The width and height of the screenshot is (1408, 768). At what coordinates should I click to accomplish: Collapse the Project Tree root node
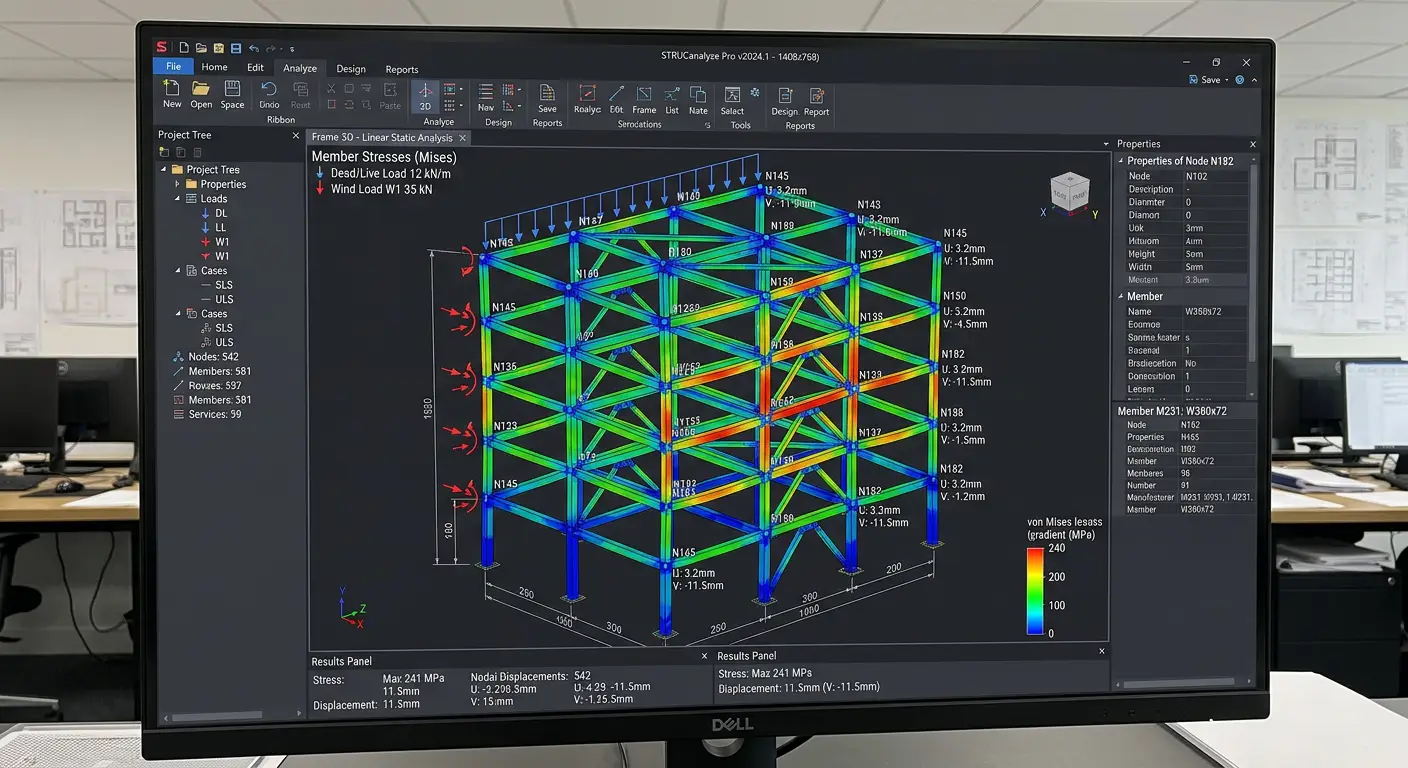point(165,170)
